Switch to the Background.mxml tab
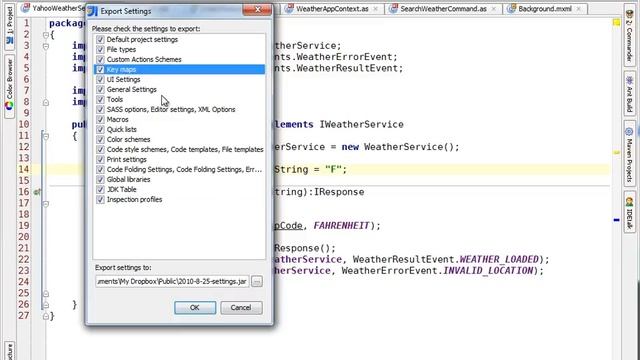640x360 pixels. 544,9
